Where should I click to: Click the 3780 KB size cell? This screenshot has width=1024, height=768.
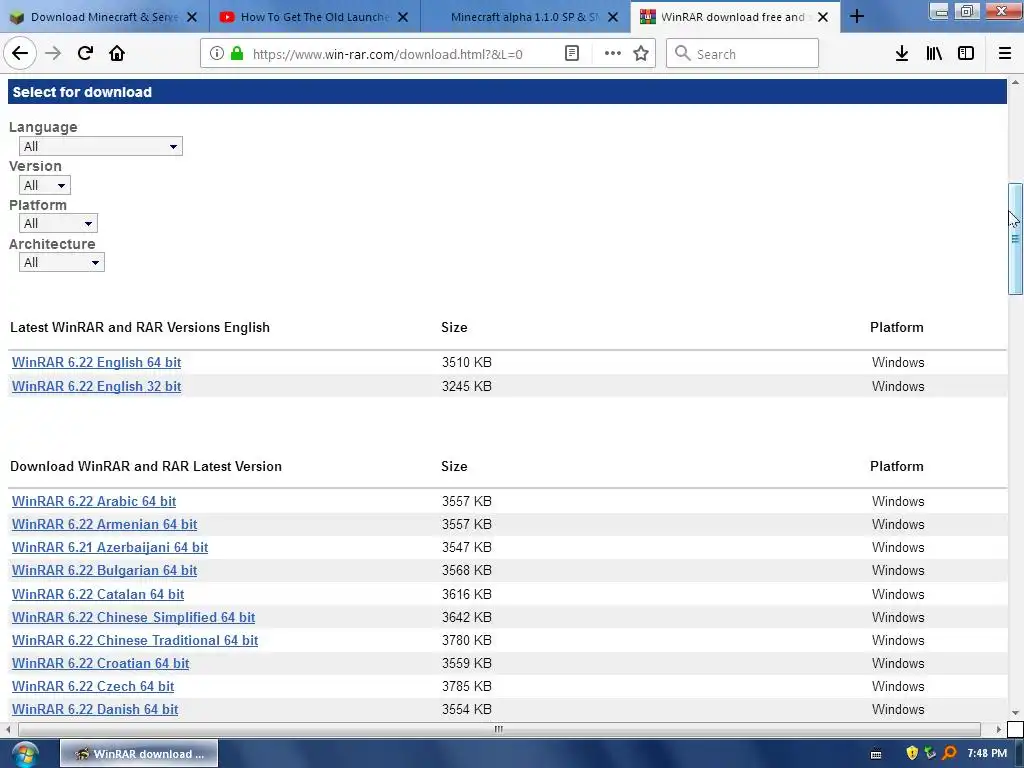click(466, 641)
